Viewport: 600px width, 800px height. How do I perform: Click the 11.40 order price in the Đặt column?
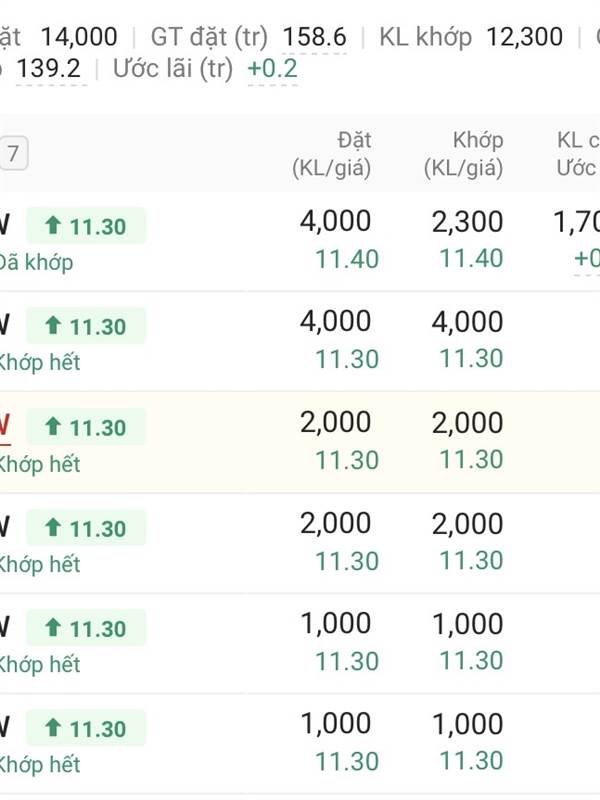(347, 259)
